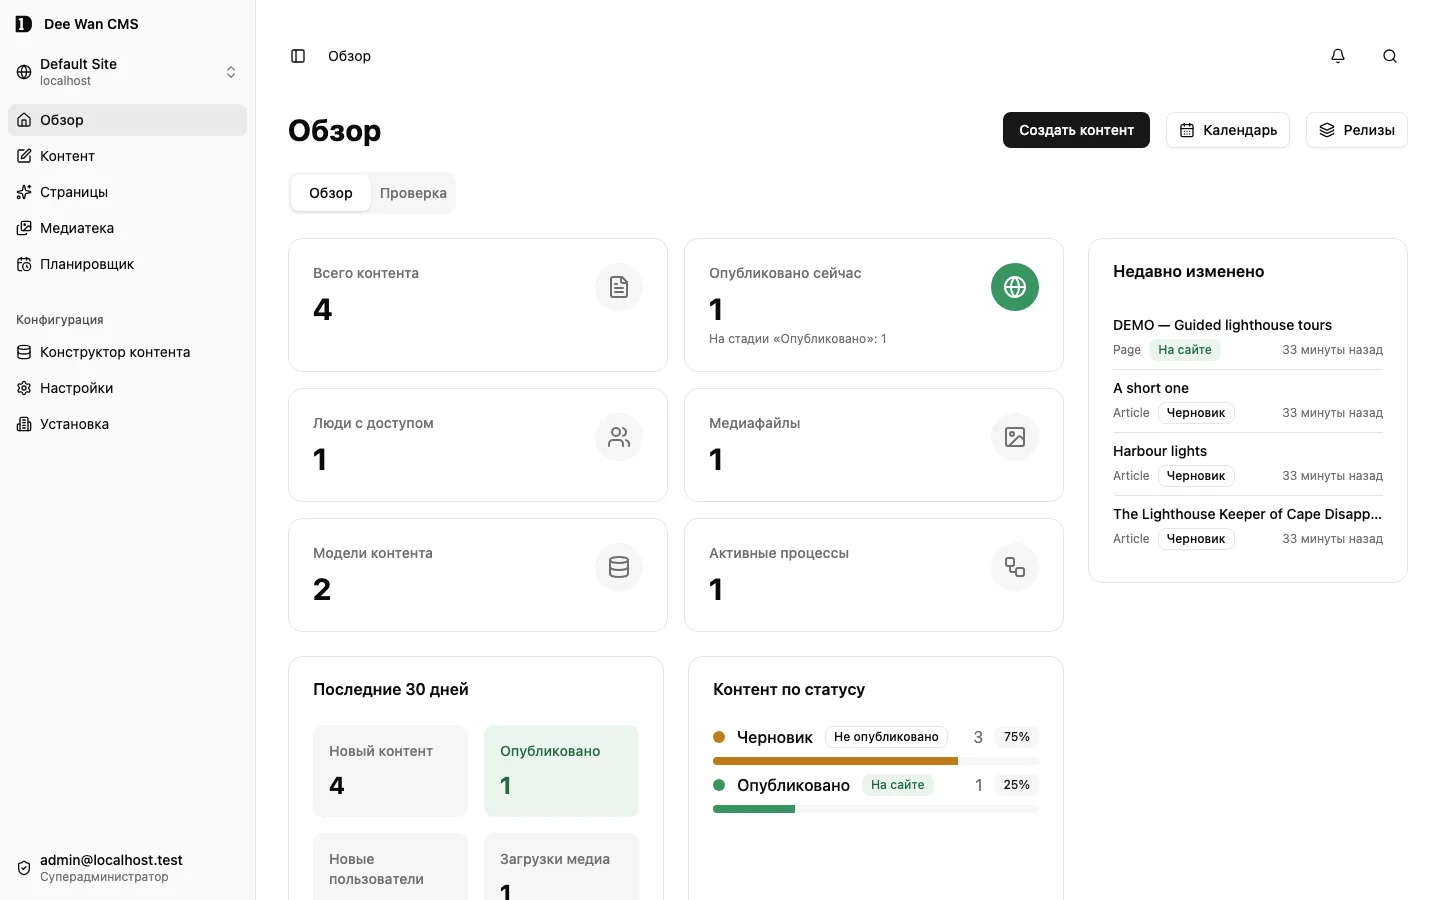This screenshot has width=1440, height=900.
Task: Go to Страницы in the sidebar
Action: tap(127, 192)
